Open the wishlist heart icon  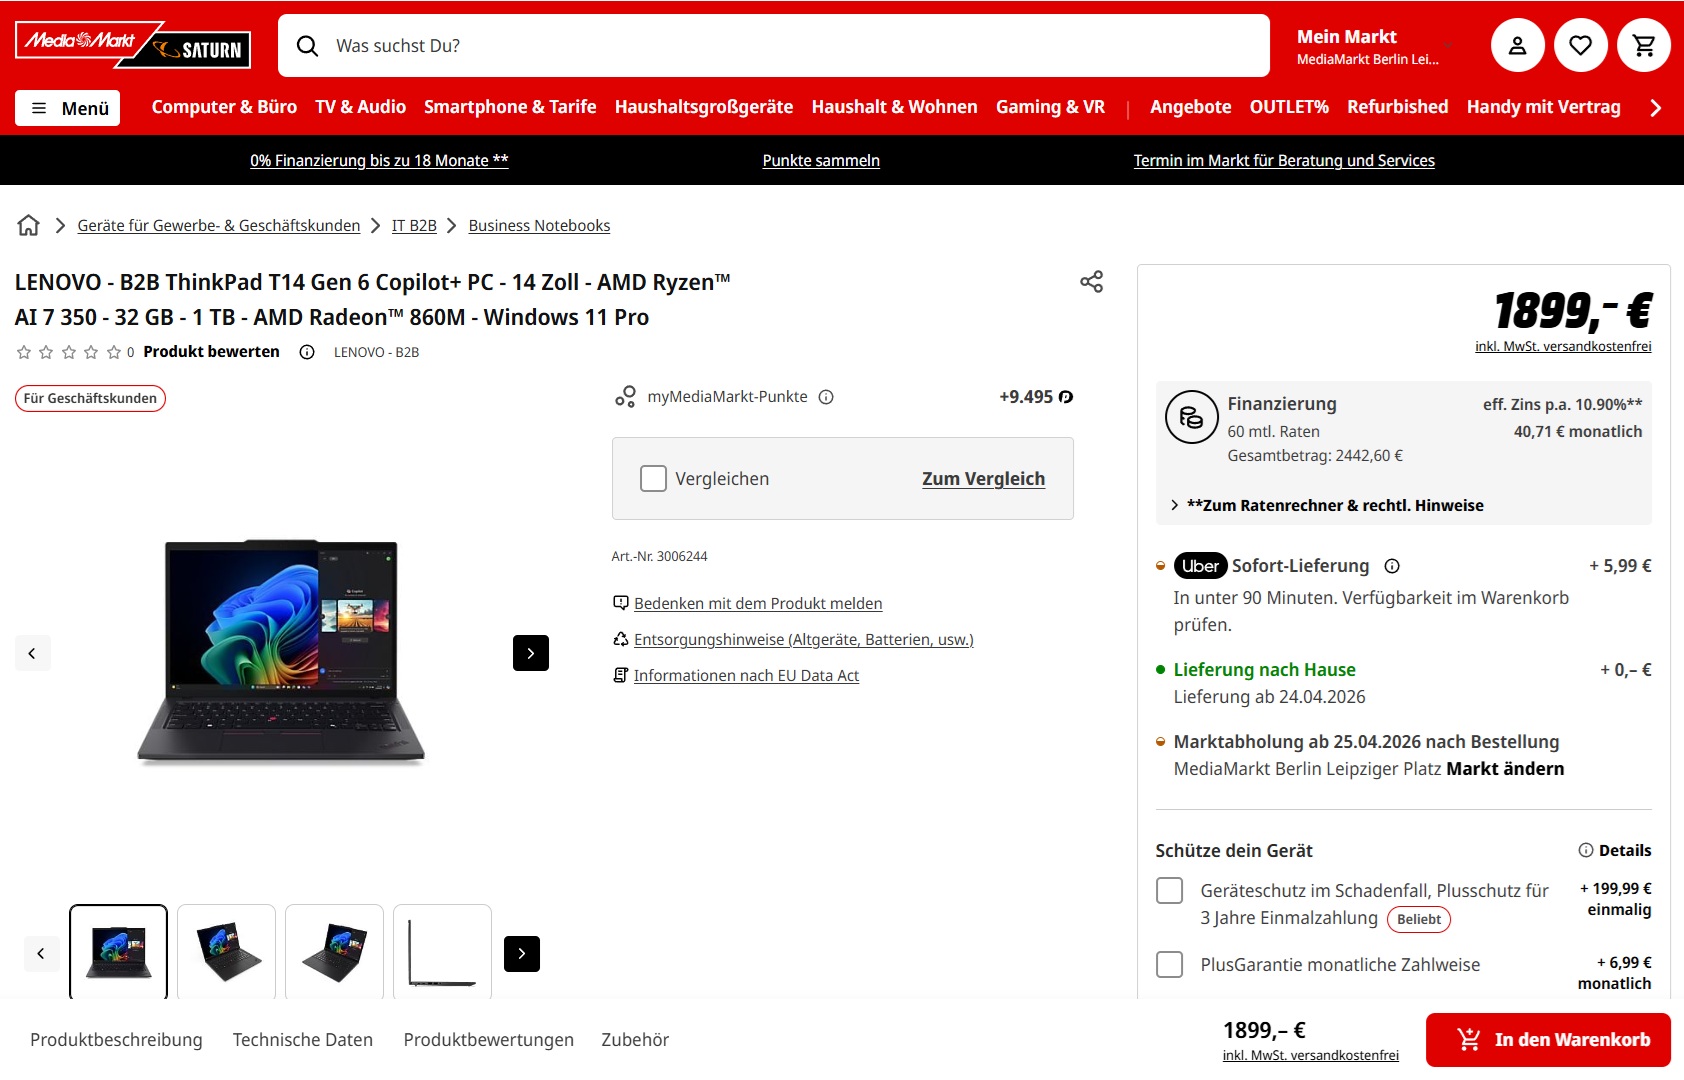(x=1580, y=45)
